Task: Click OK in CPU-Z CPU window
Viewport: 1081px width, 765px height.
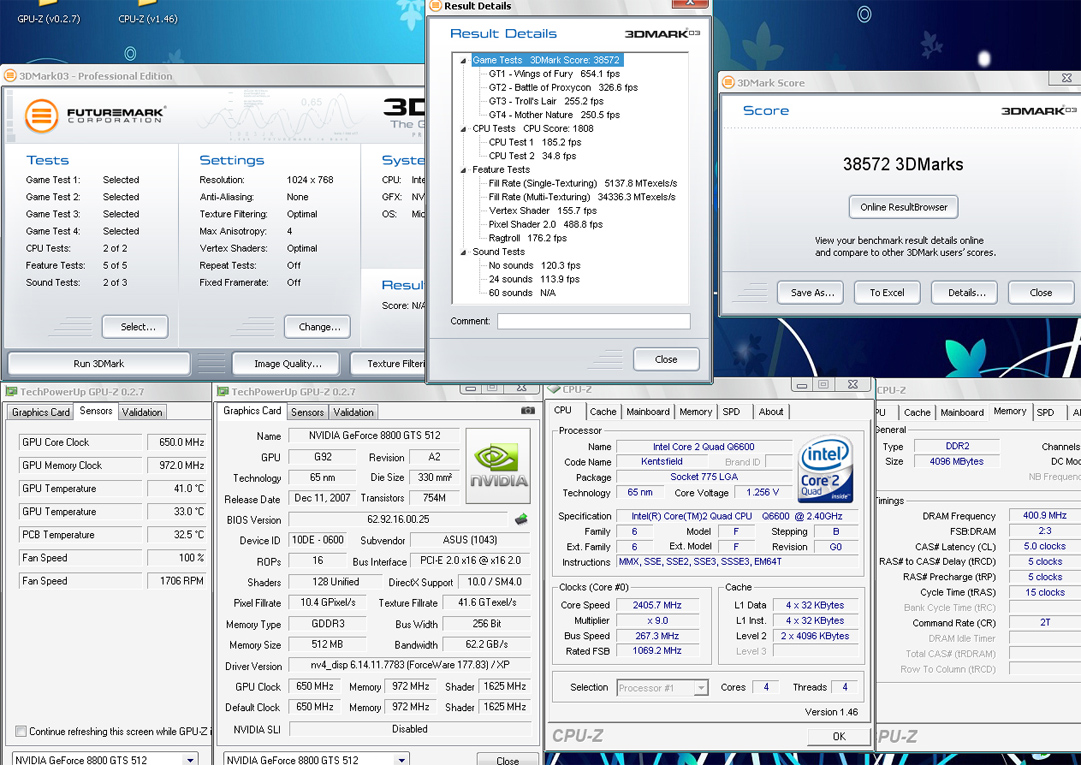Action: (x=838, y=736)
